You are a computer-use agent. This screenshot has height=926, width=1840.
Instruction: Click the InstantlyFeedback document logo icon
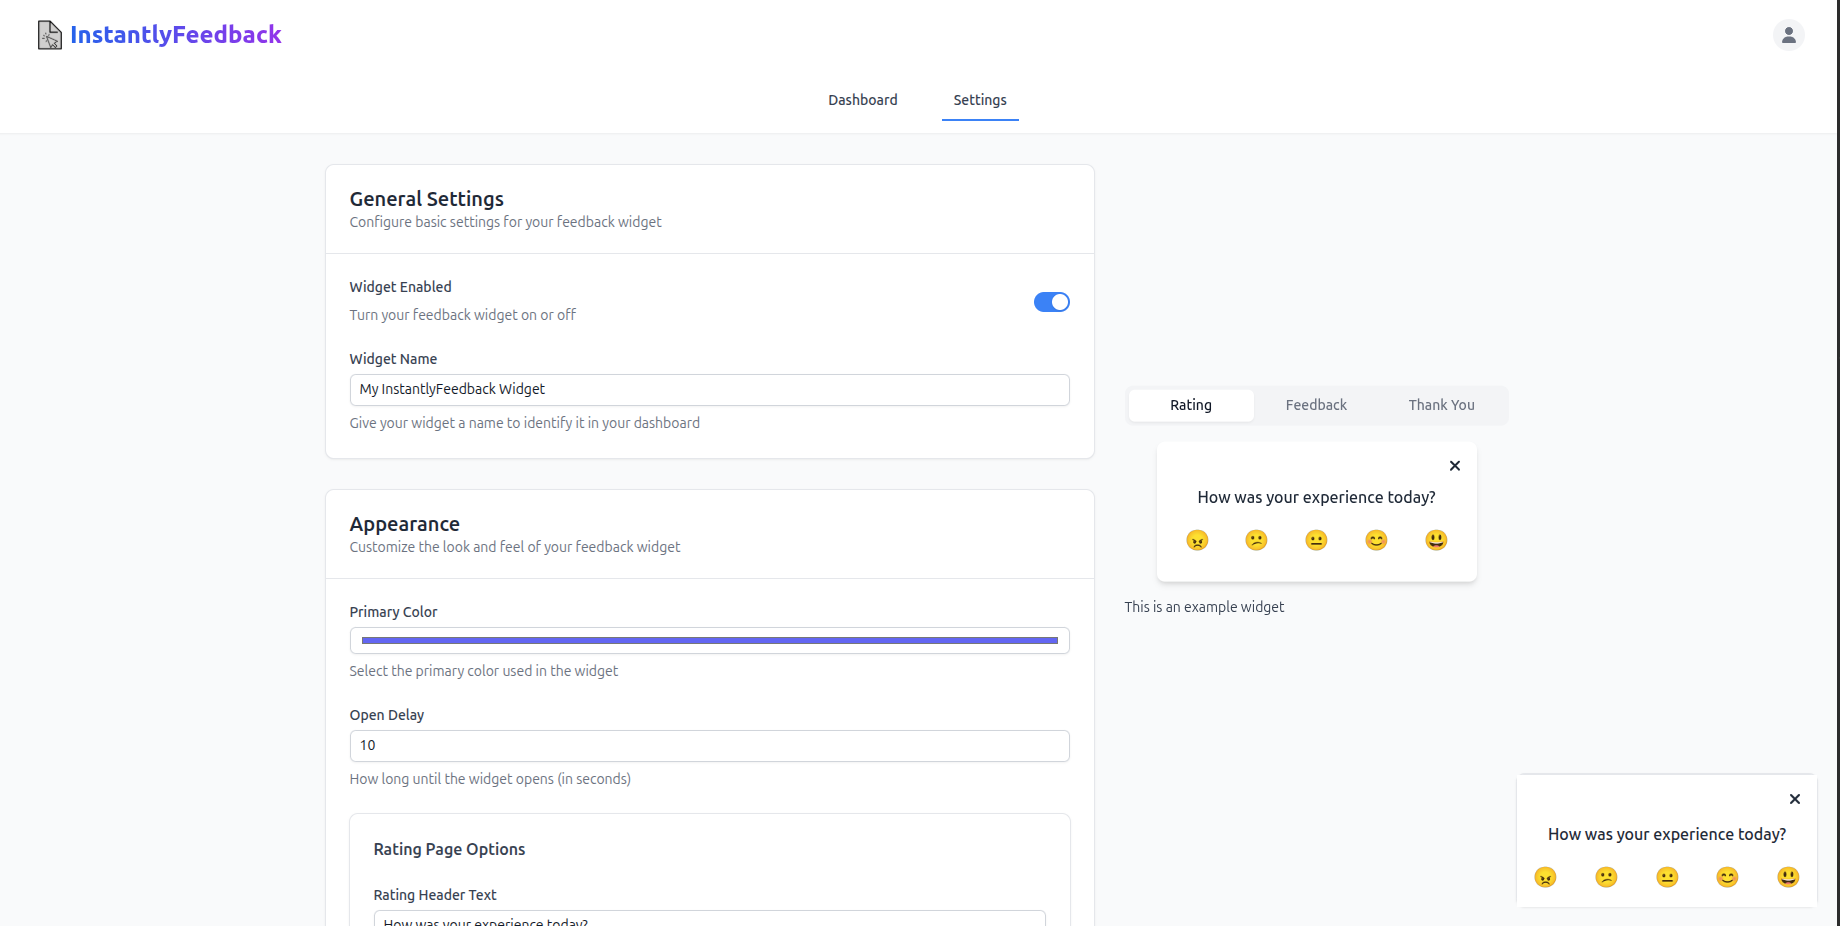pos(48,34)
